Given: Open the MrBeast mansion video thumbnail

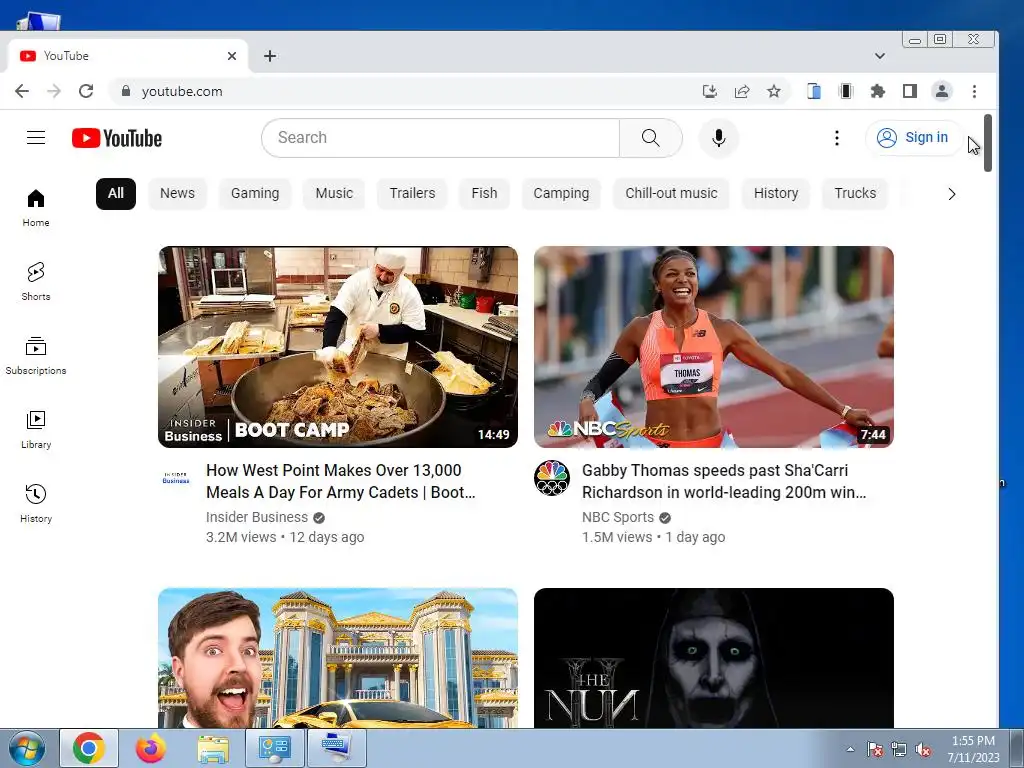Looking at the screenshot, I should tap(338, 658).
